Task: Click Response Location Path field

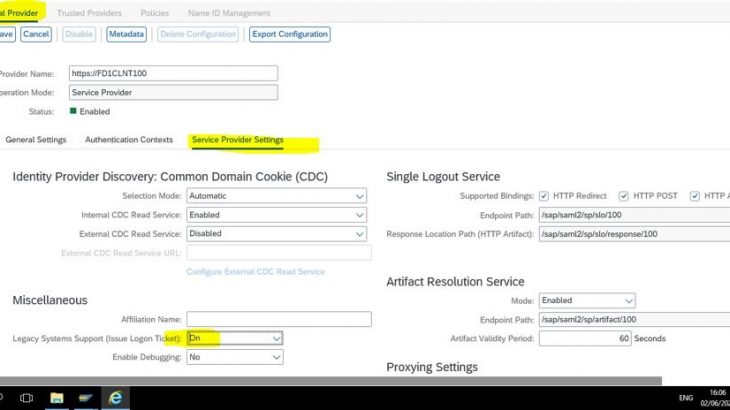Action: (634, 234)
